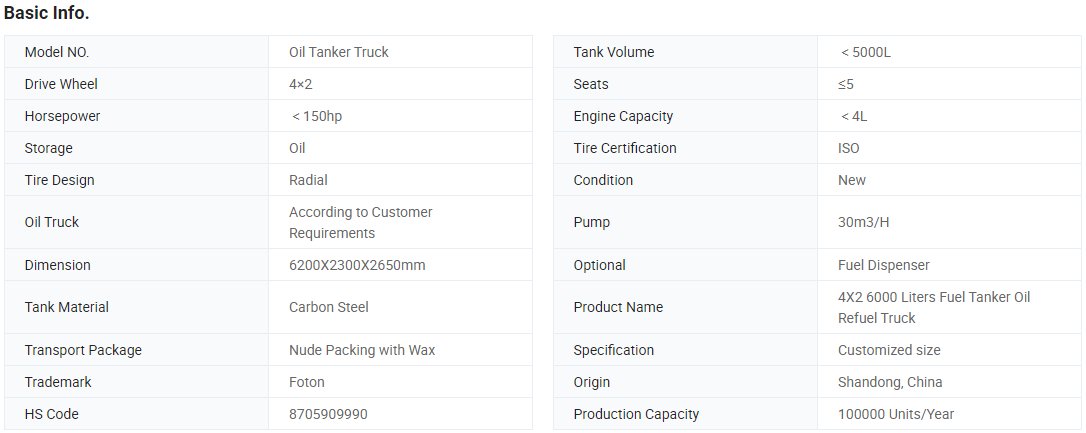Click the Basic Info. heading
Viewport: 1086px width, 433px height.
point(46,13)
